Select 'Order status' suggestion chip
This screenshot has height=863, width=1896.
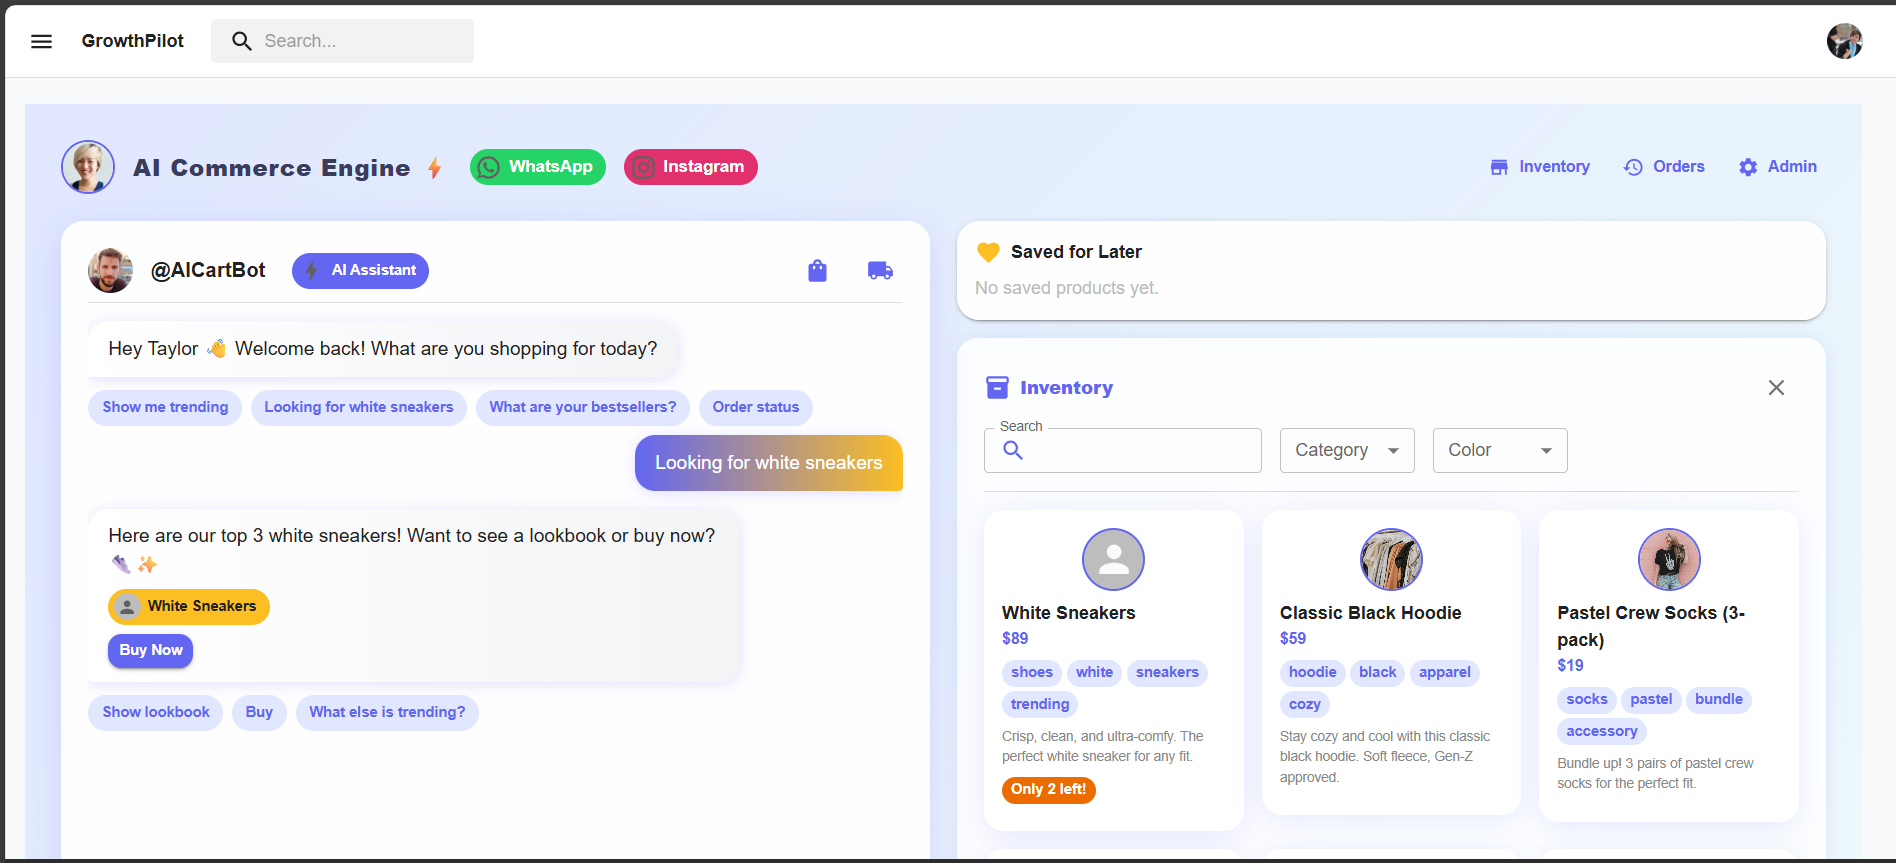click(756, 408)
